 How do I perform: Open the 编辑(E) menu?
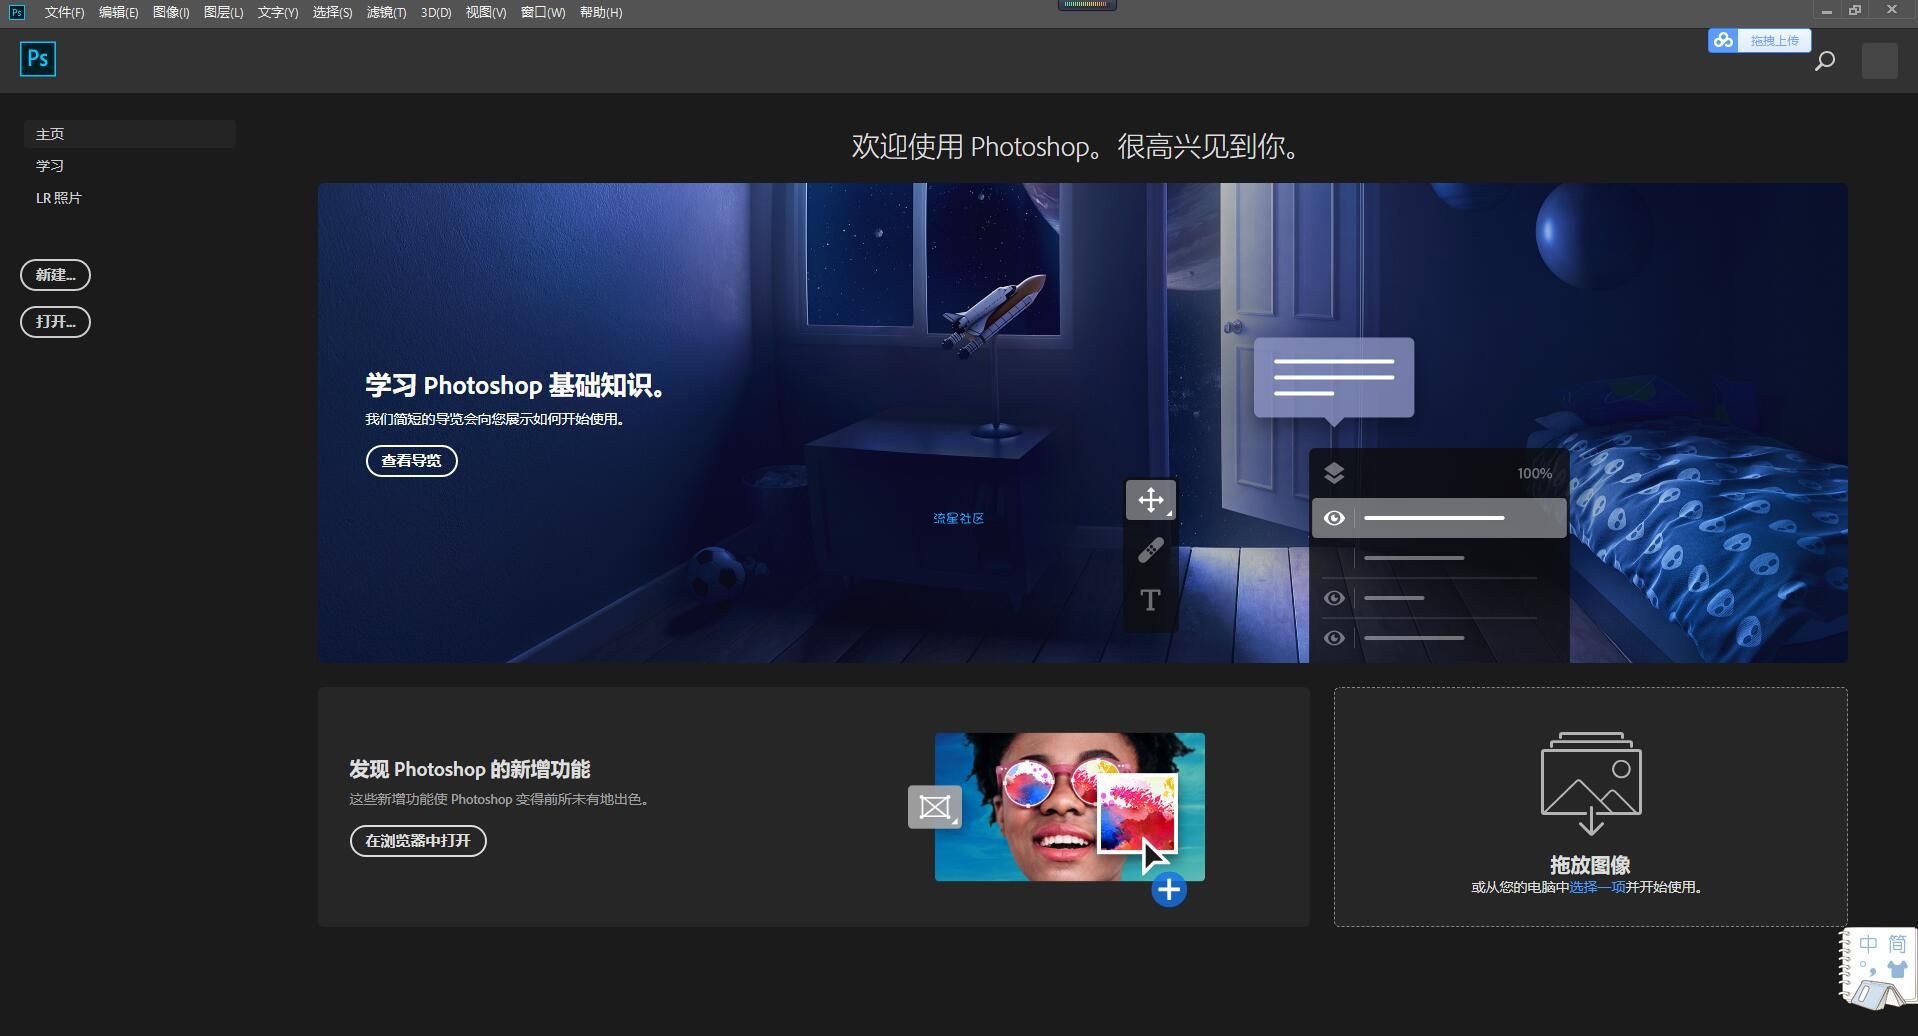[118, 12]
